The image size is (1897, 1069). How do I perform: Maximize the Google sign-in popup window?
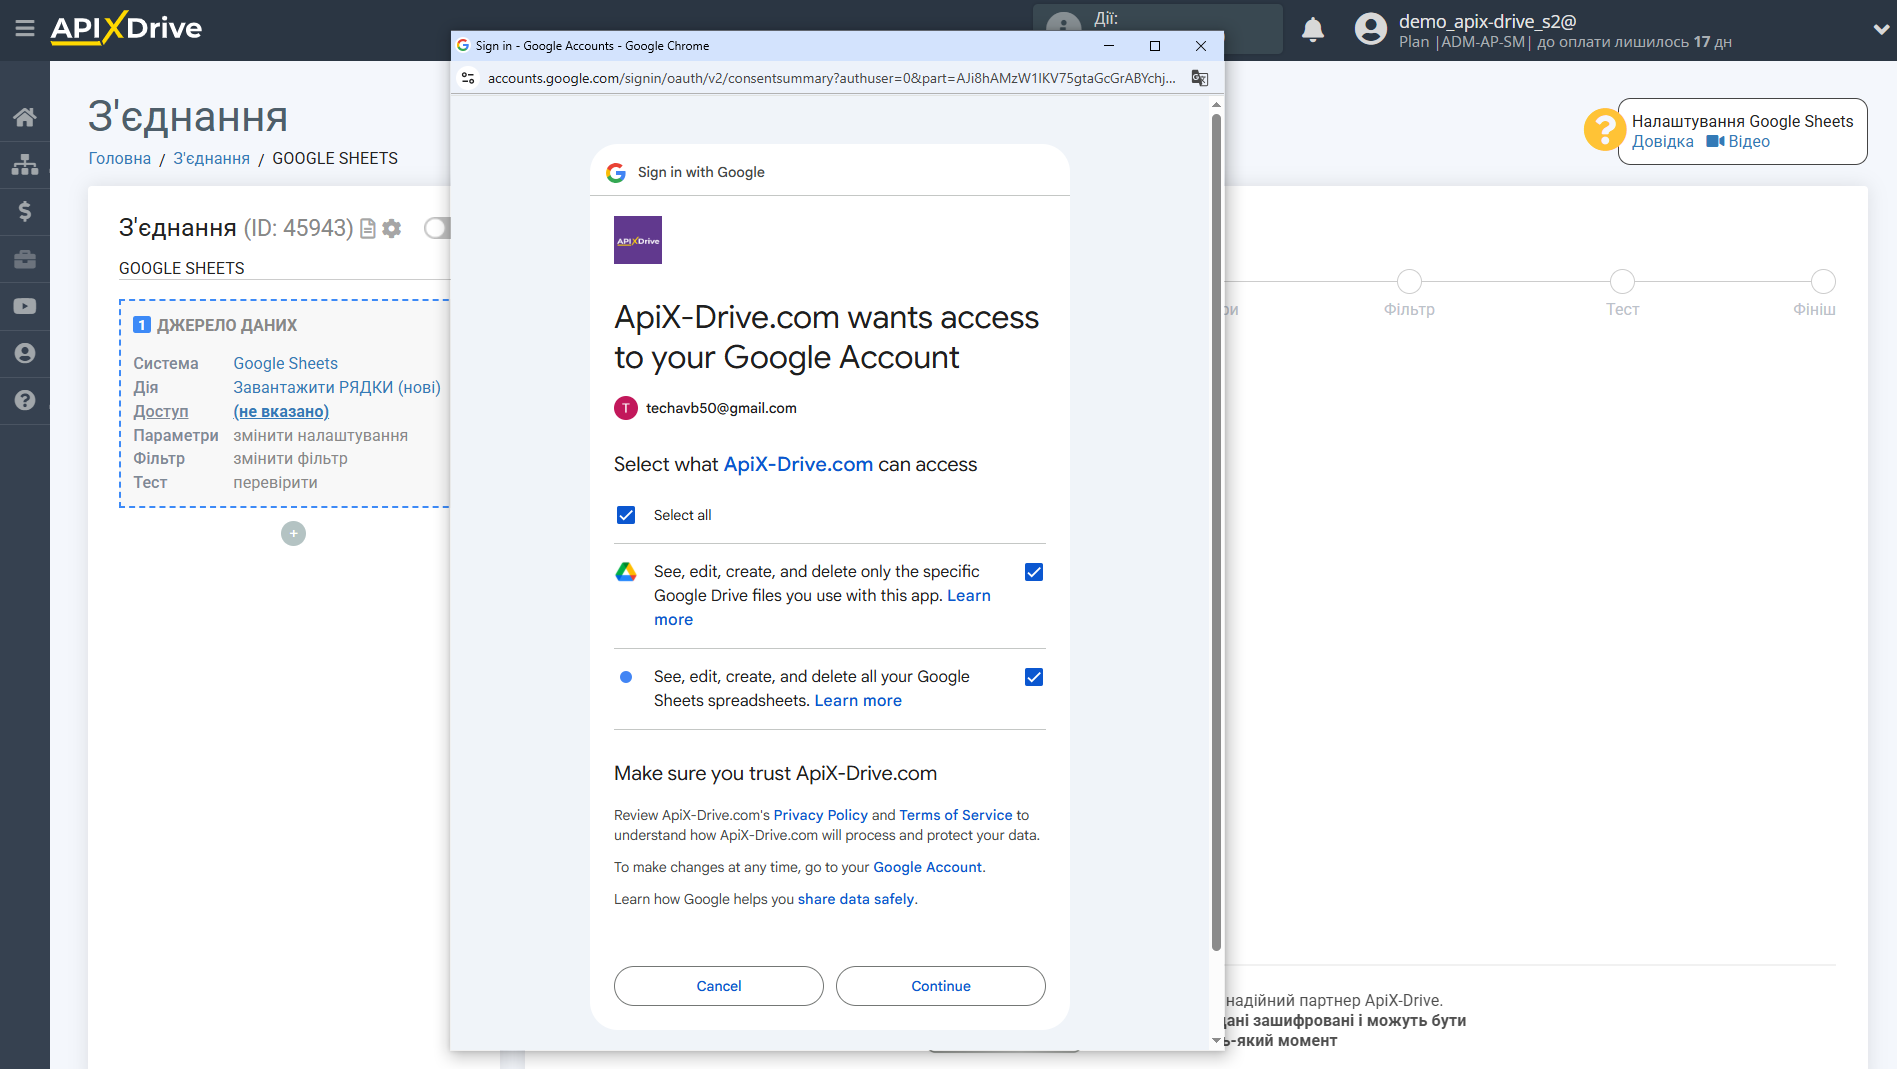click(x=1155, y=46)
